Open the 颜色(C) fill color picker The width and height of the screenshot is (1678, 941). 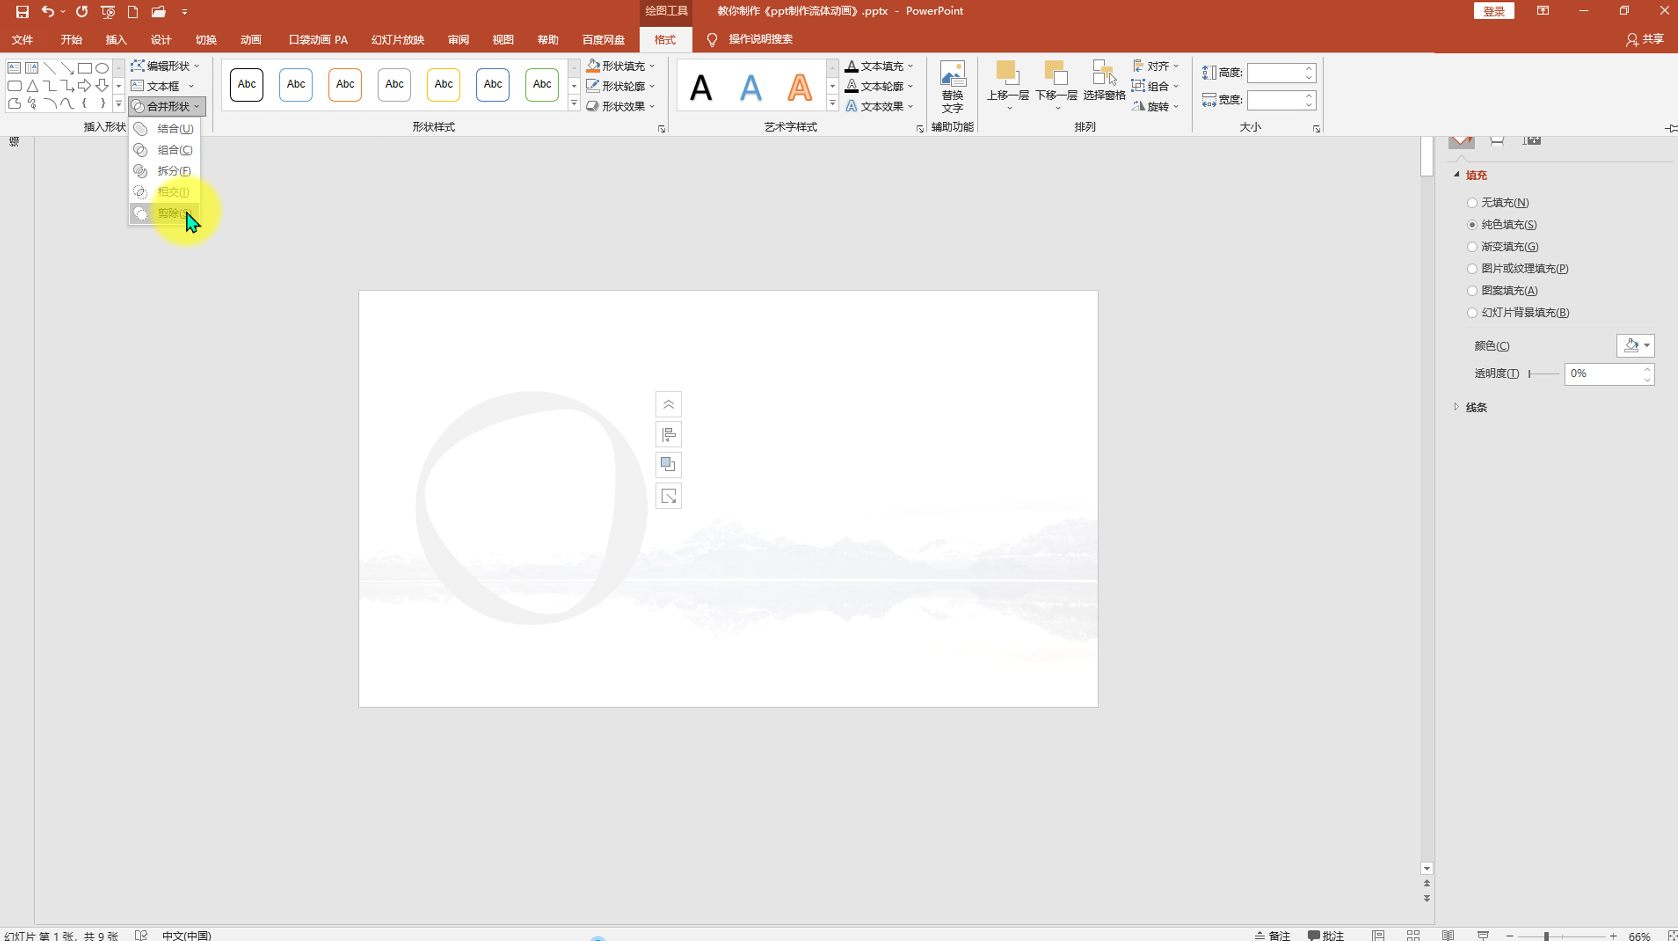click(x=1635, y=346)
